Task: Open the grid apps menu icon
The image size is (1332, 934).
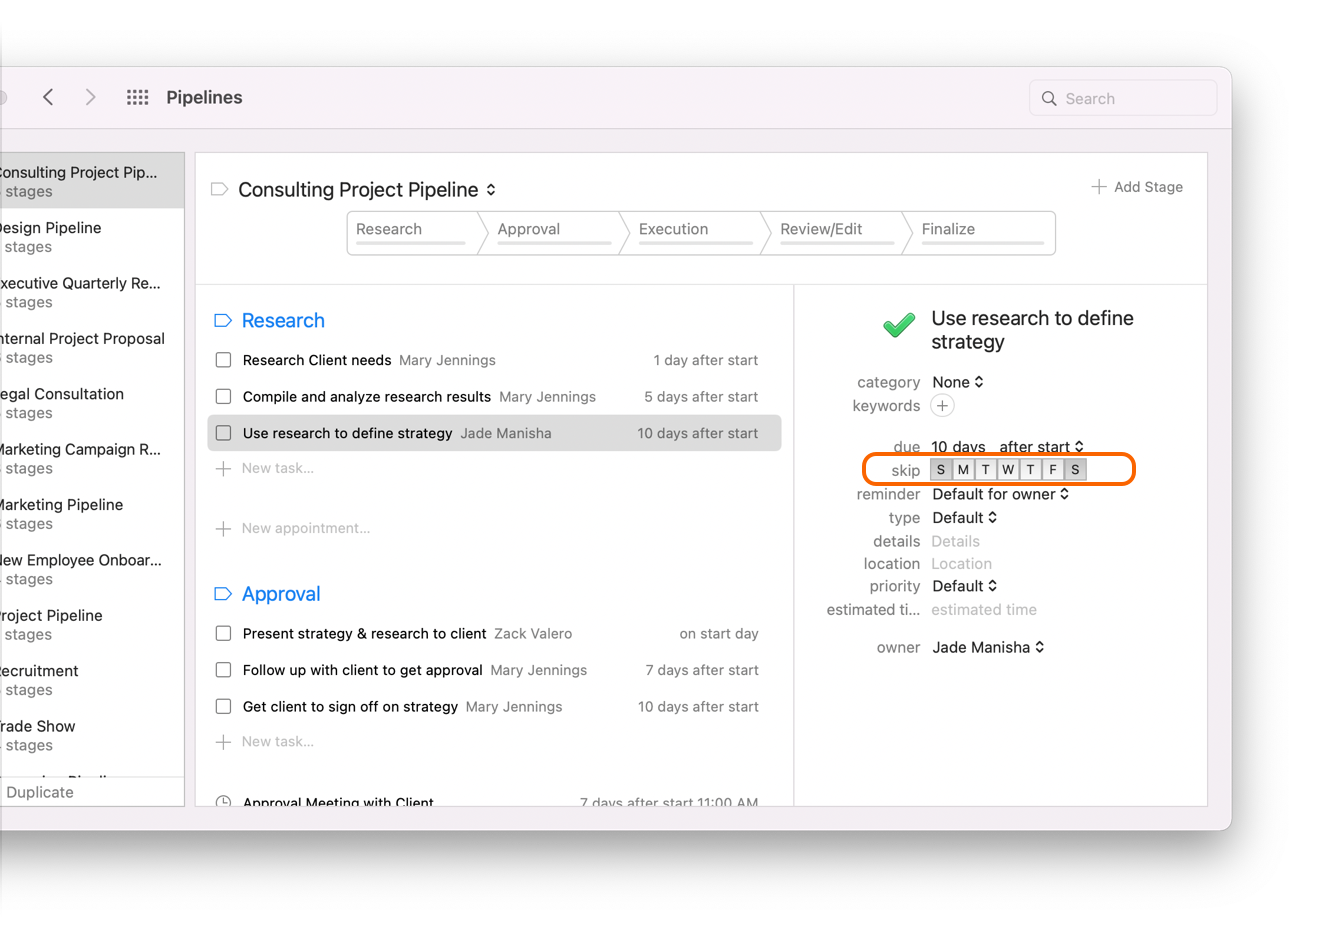Action: [138, 97]
